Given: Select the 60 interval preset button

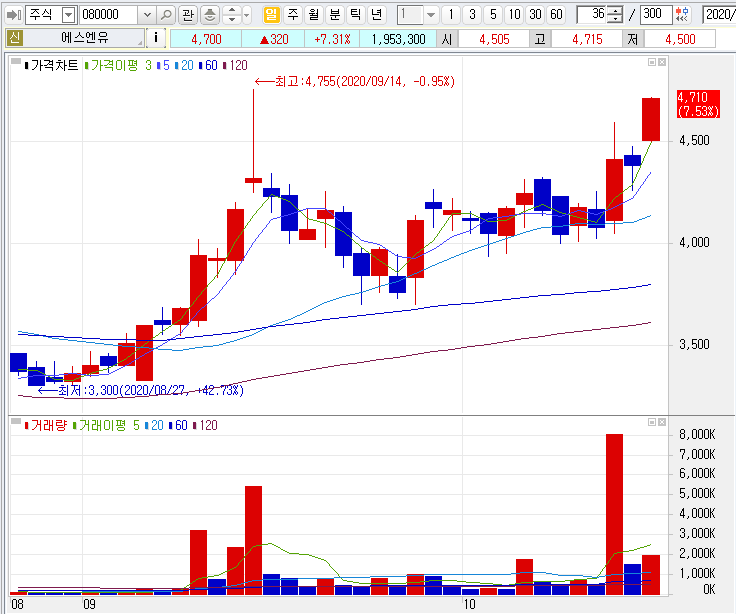Looking at the screenshot, I should 556,15.
